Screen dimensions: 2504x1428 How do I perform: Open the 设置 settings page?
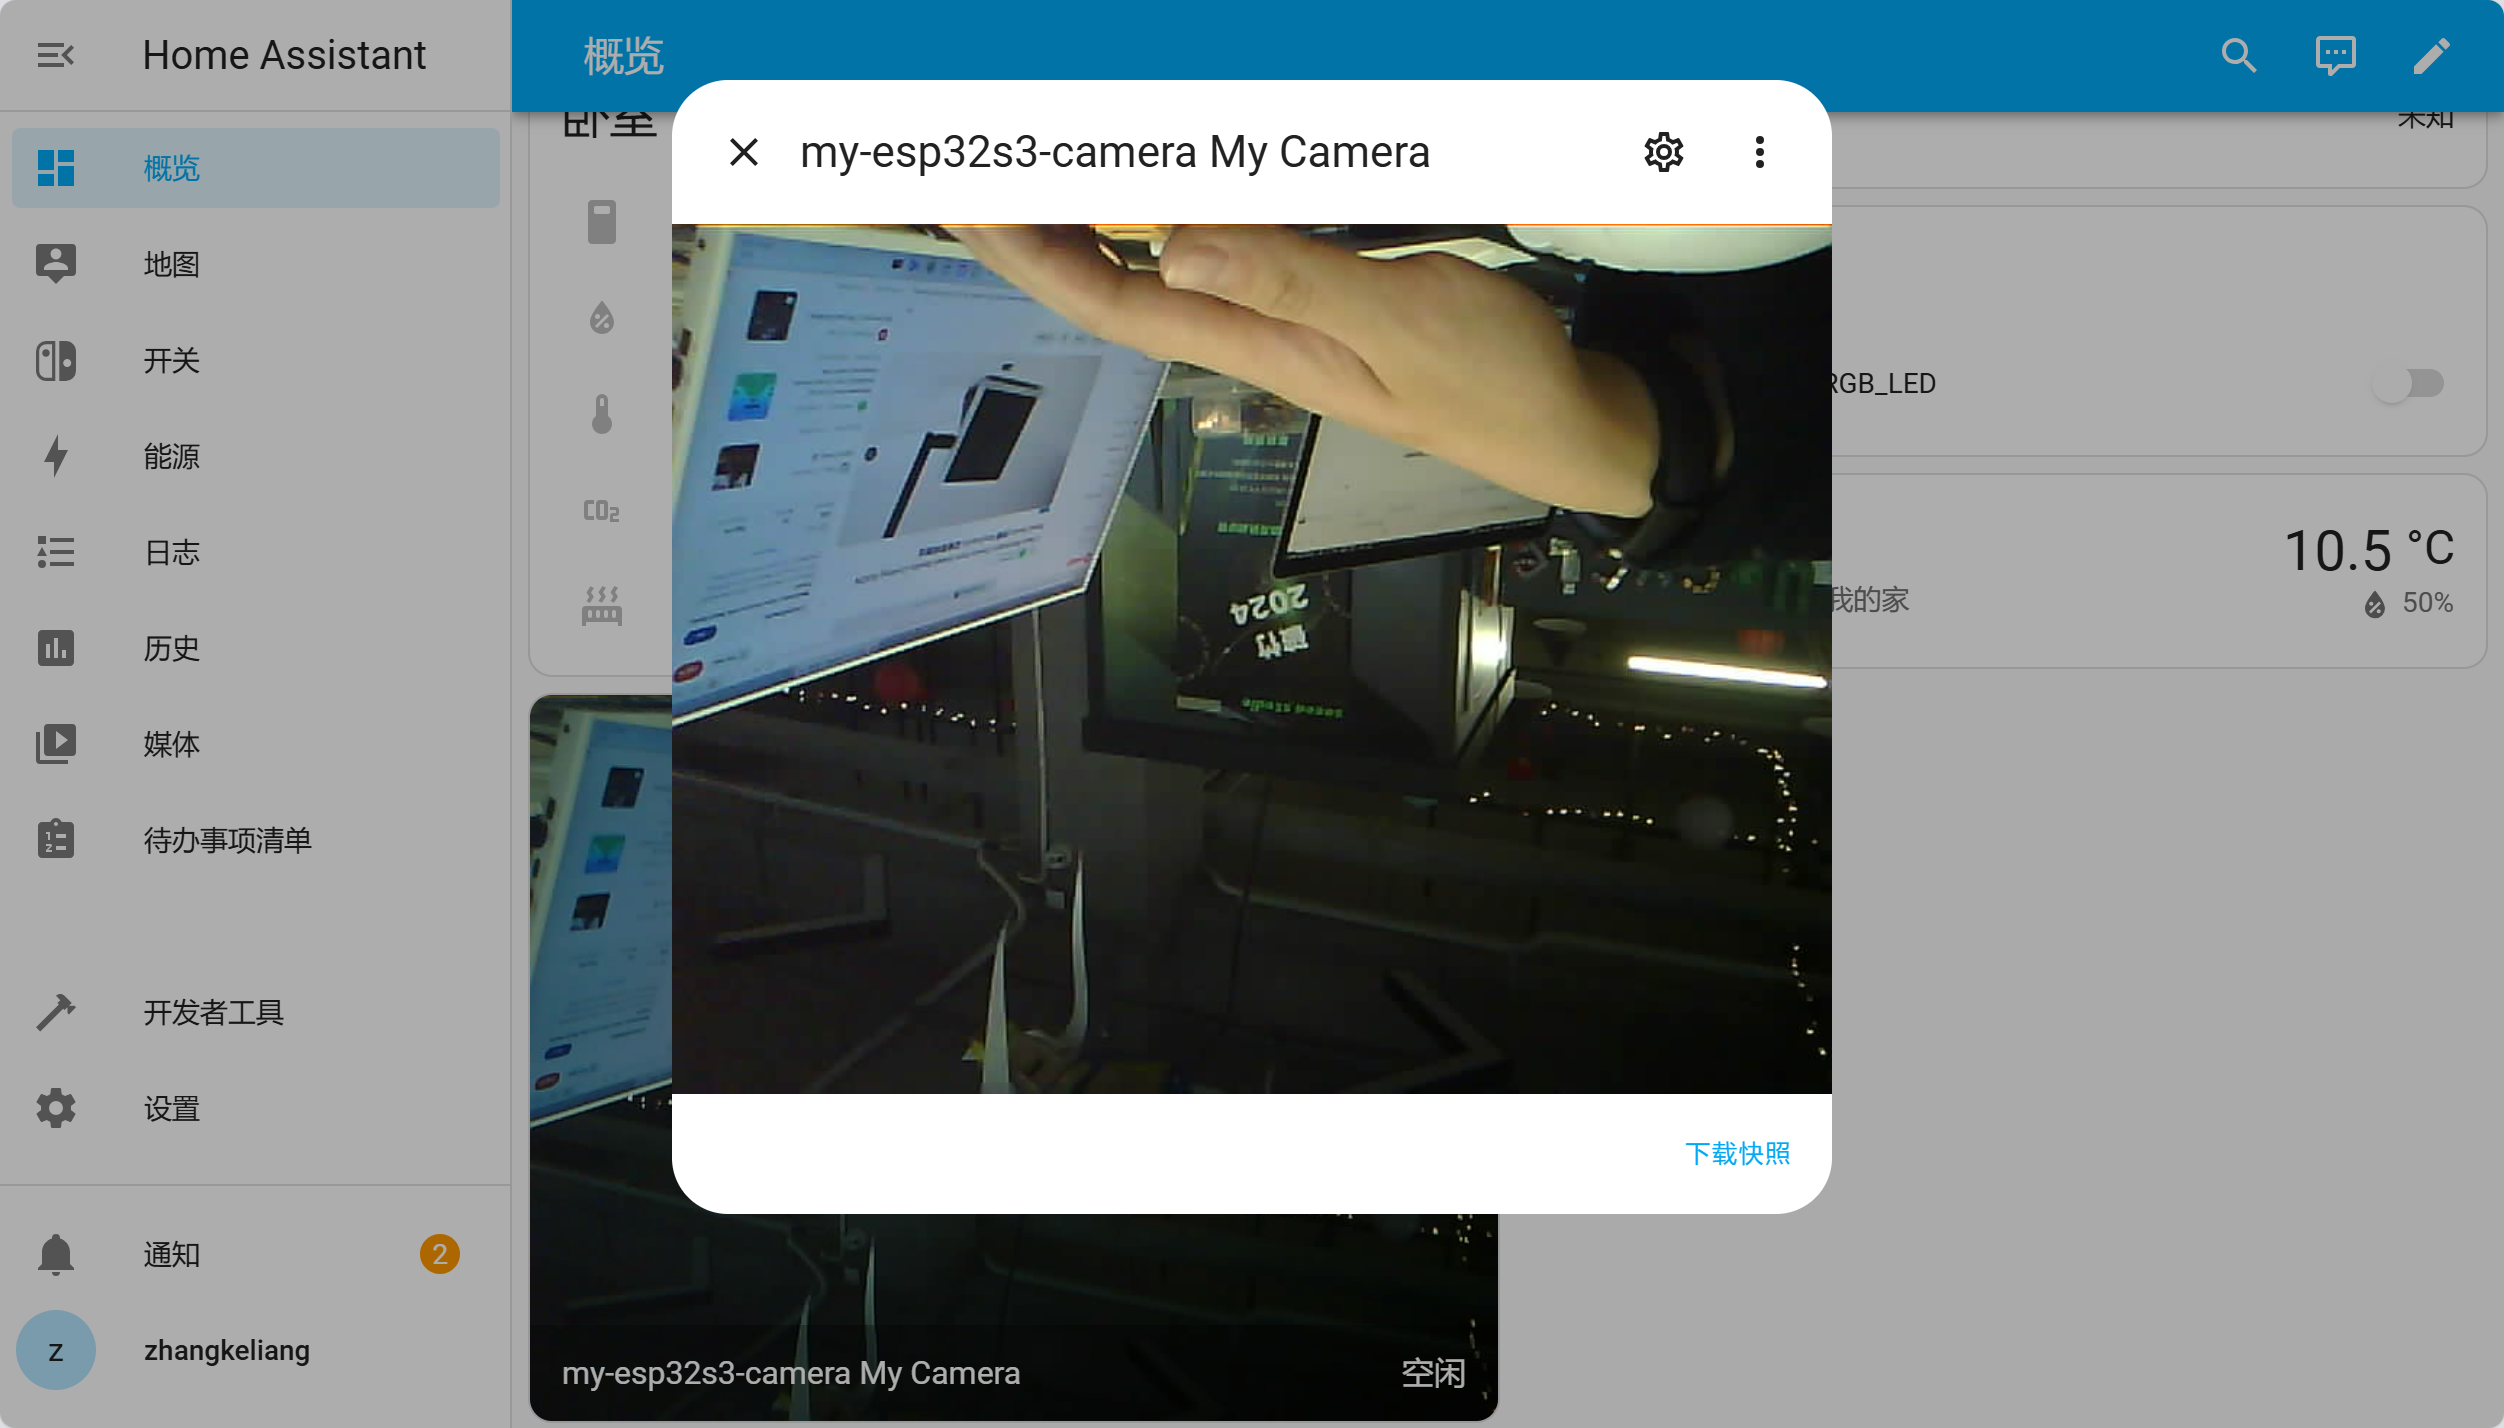pyautogui.click(x=171, y=1108)
